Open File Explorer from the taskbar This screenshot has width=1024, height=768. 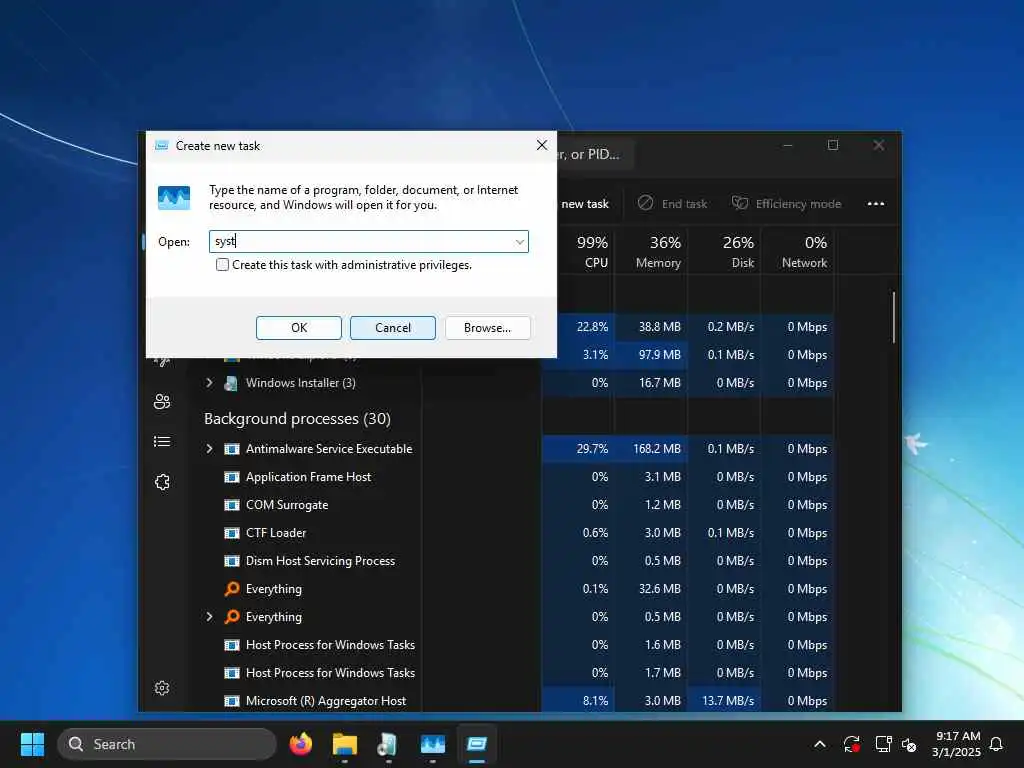[x=345, y=744]
